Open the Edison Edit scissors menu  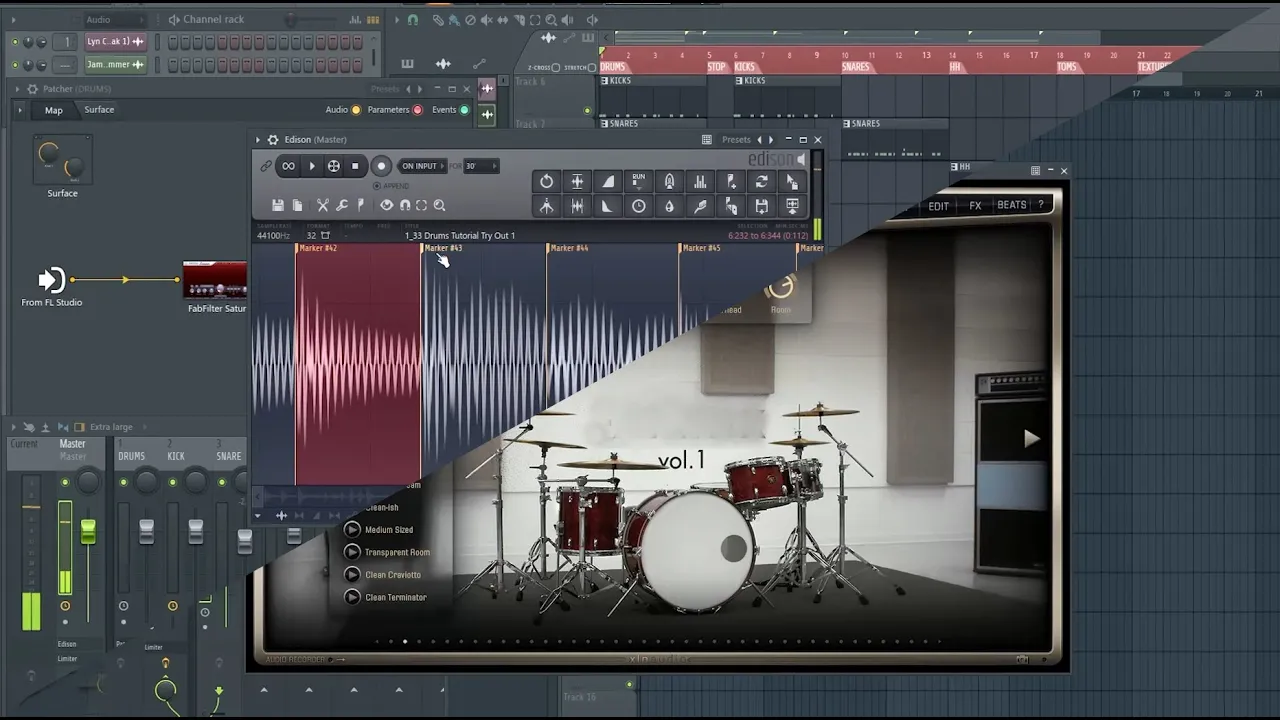322,205
